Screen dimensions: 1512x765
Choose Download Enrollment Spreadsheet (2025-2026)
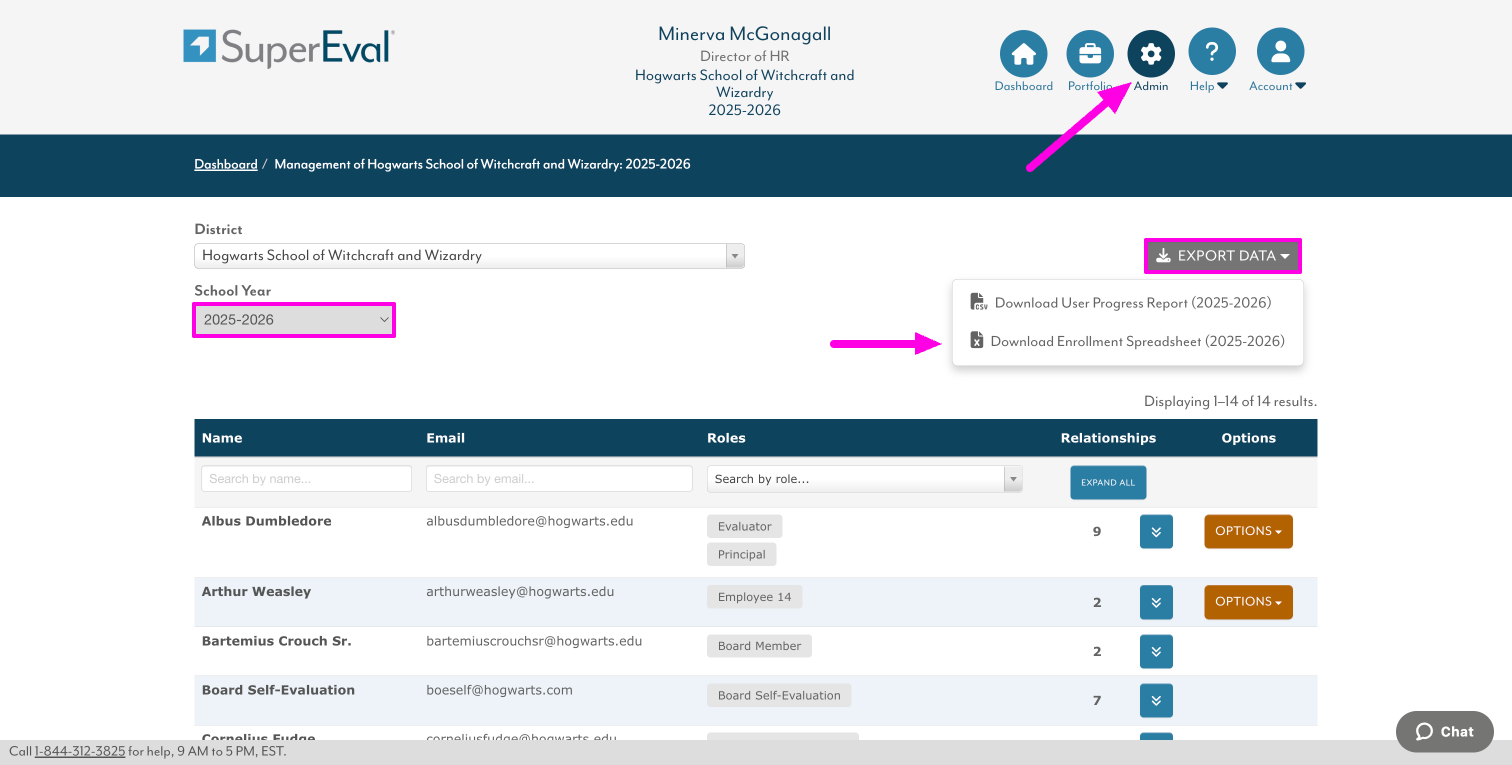[1128, 341]
